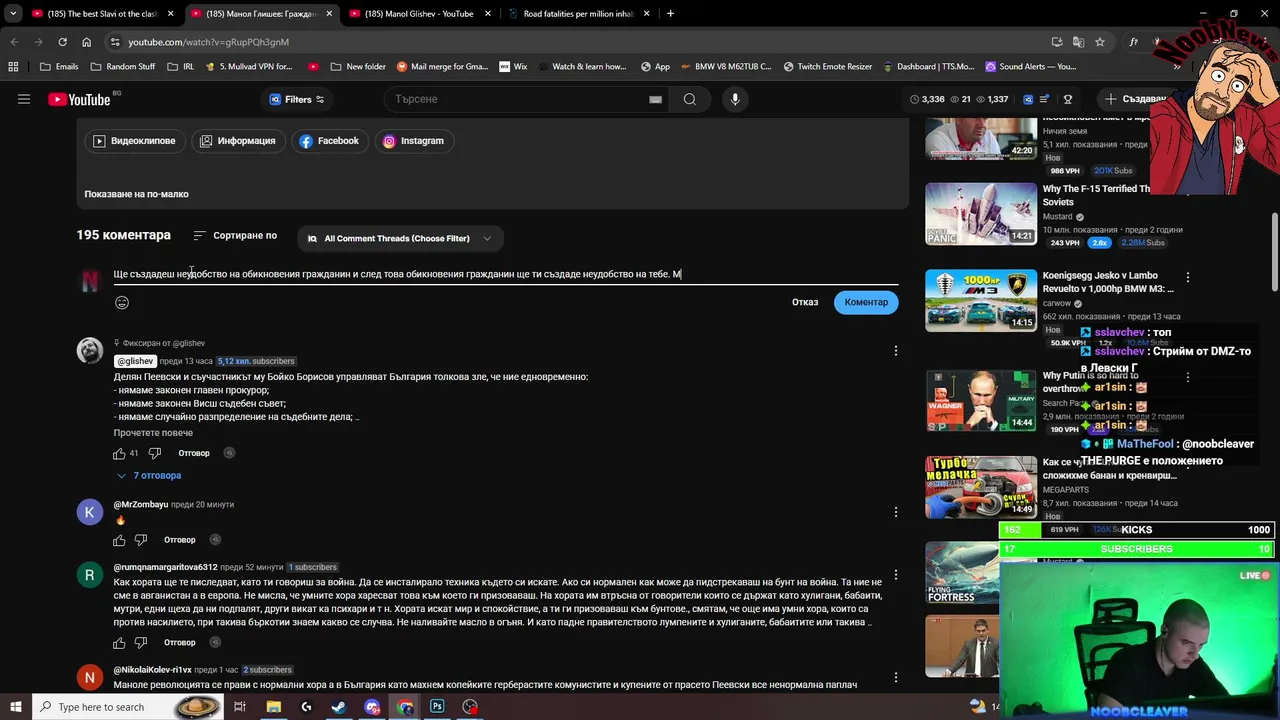Expand the 7 отговора replies
1280x720 pixels.
(150, 476)
